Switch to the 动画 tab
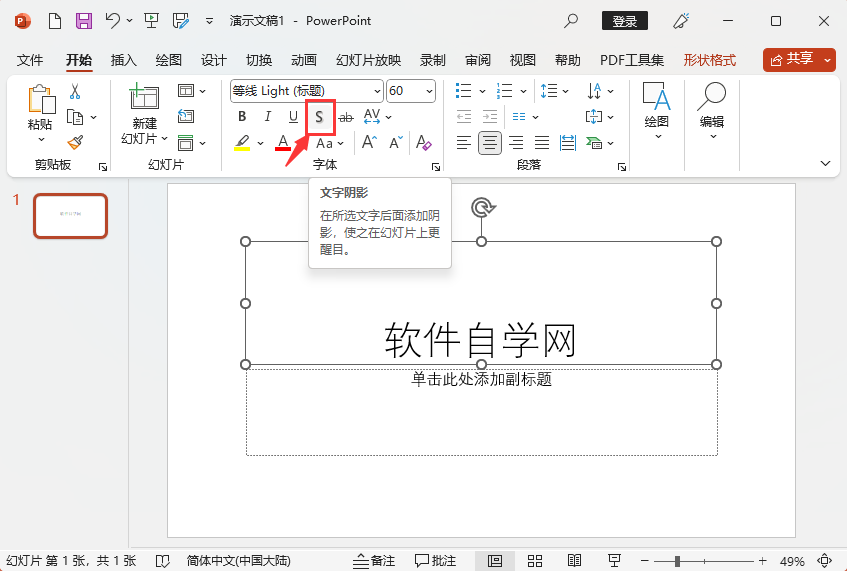Viewport: 847px width, 571px height. 304,60
